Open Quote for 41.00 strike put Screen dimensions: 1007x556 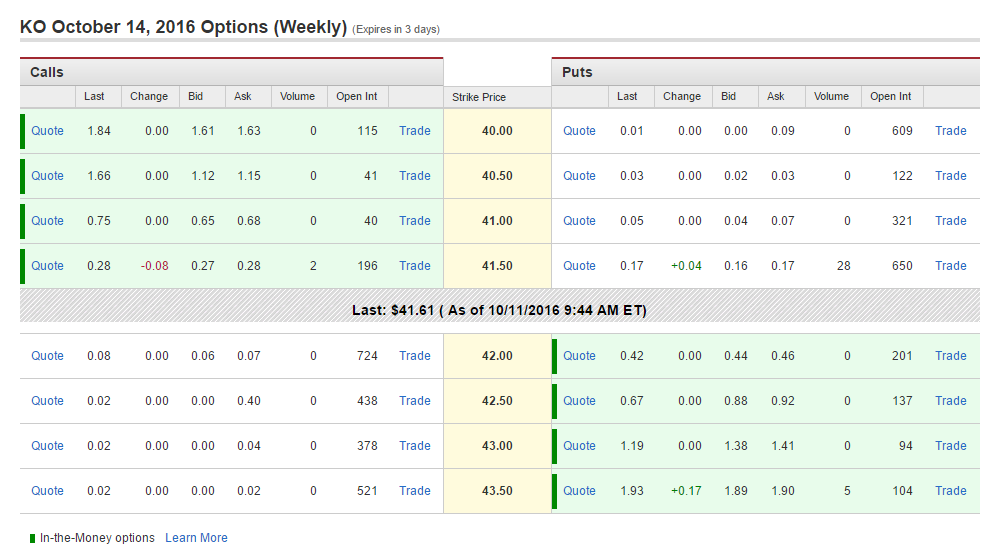point(579,221)
